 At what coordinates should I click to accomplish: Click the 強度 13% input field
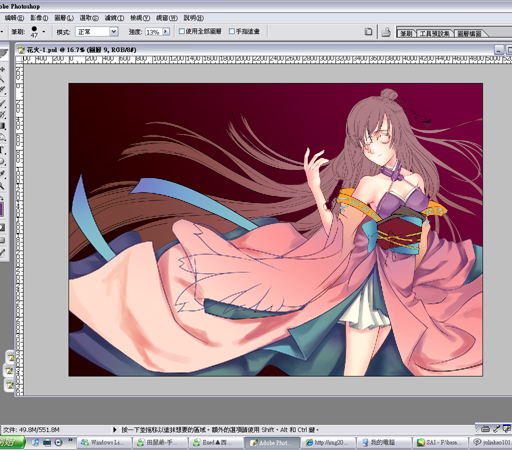[x=153, y=32]
